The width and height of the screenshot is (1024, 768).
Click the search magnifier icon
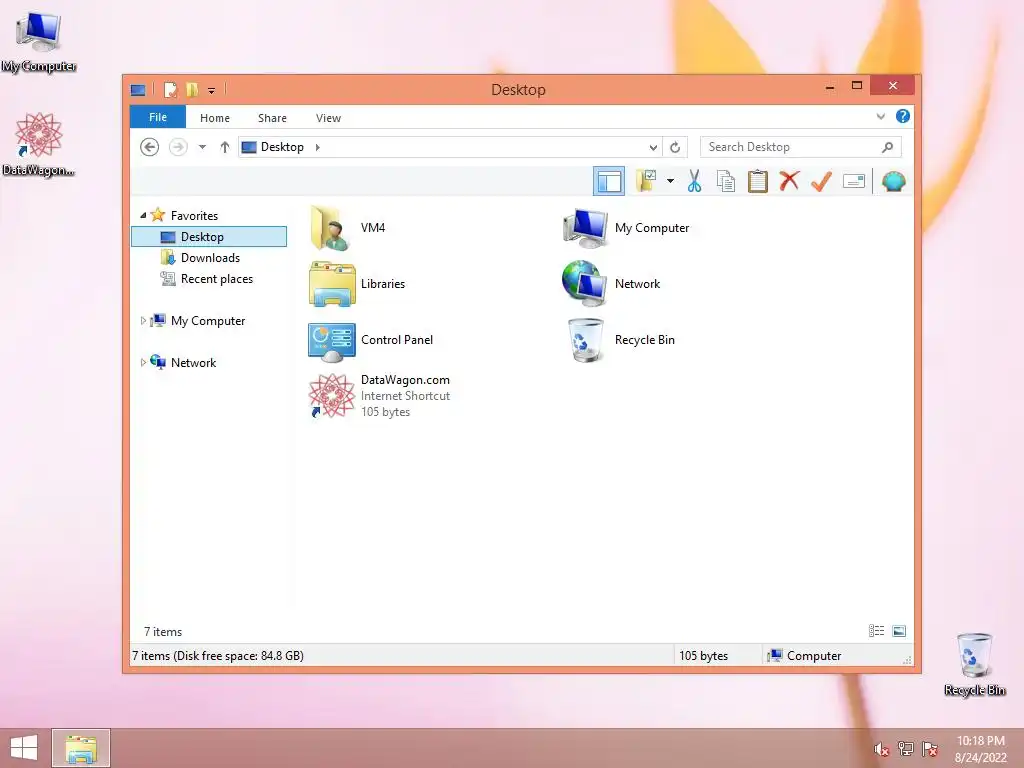887,147
